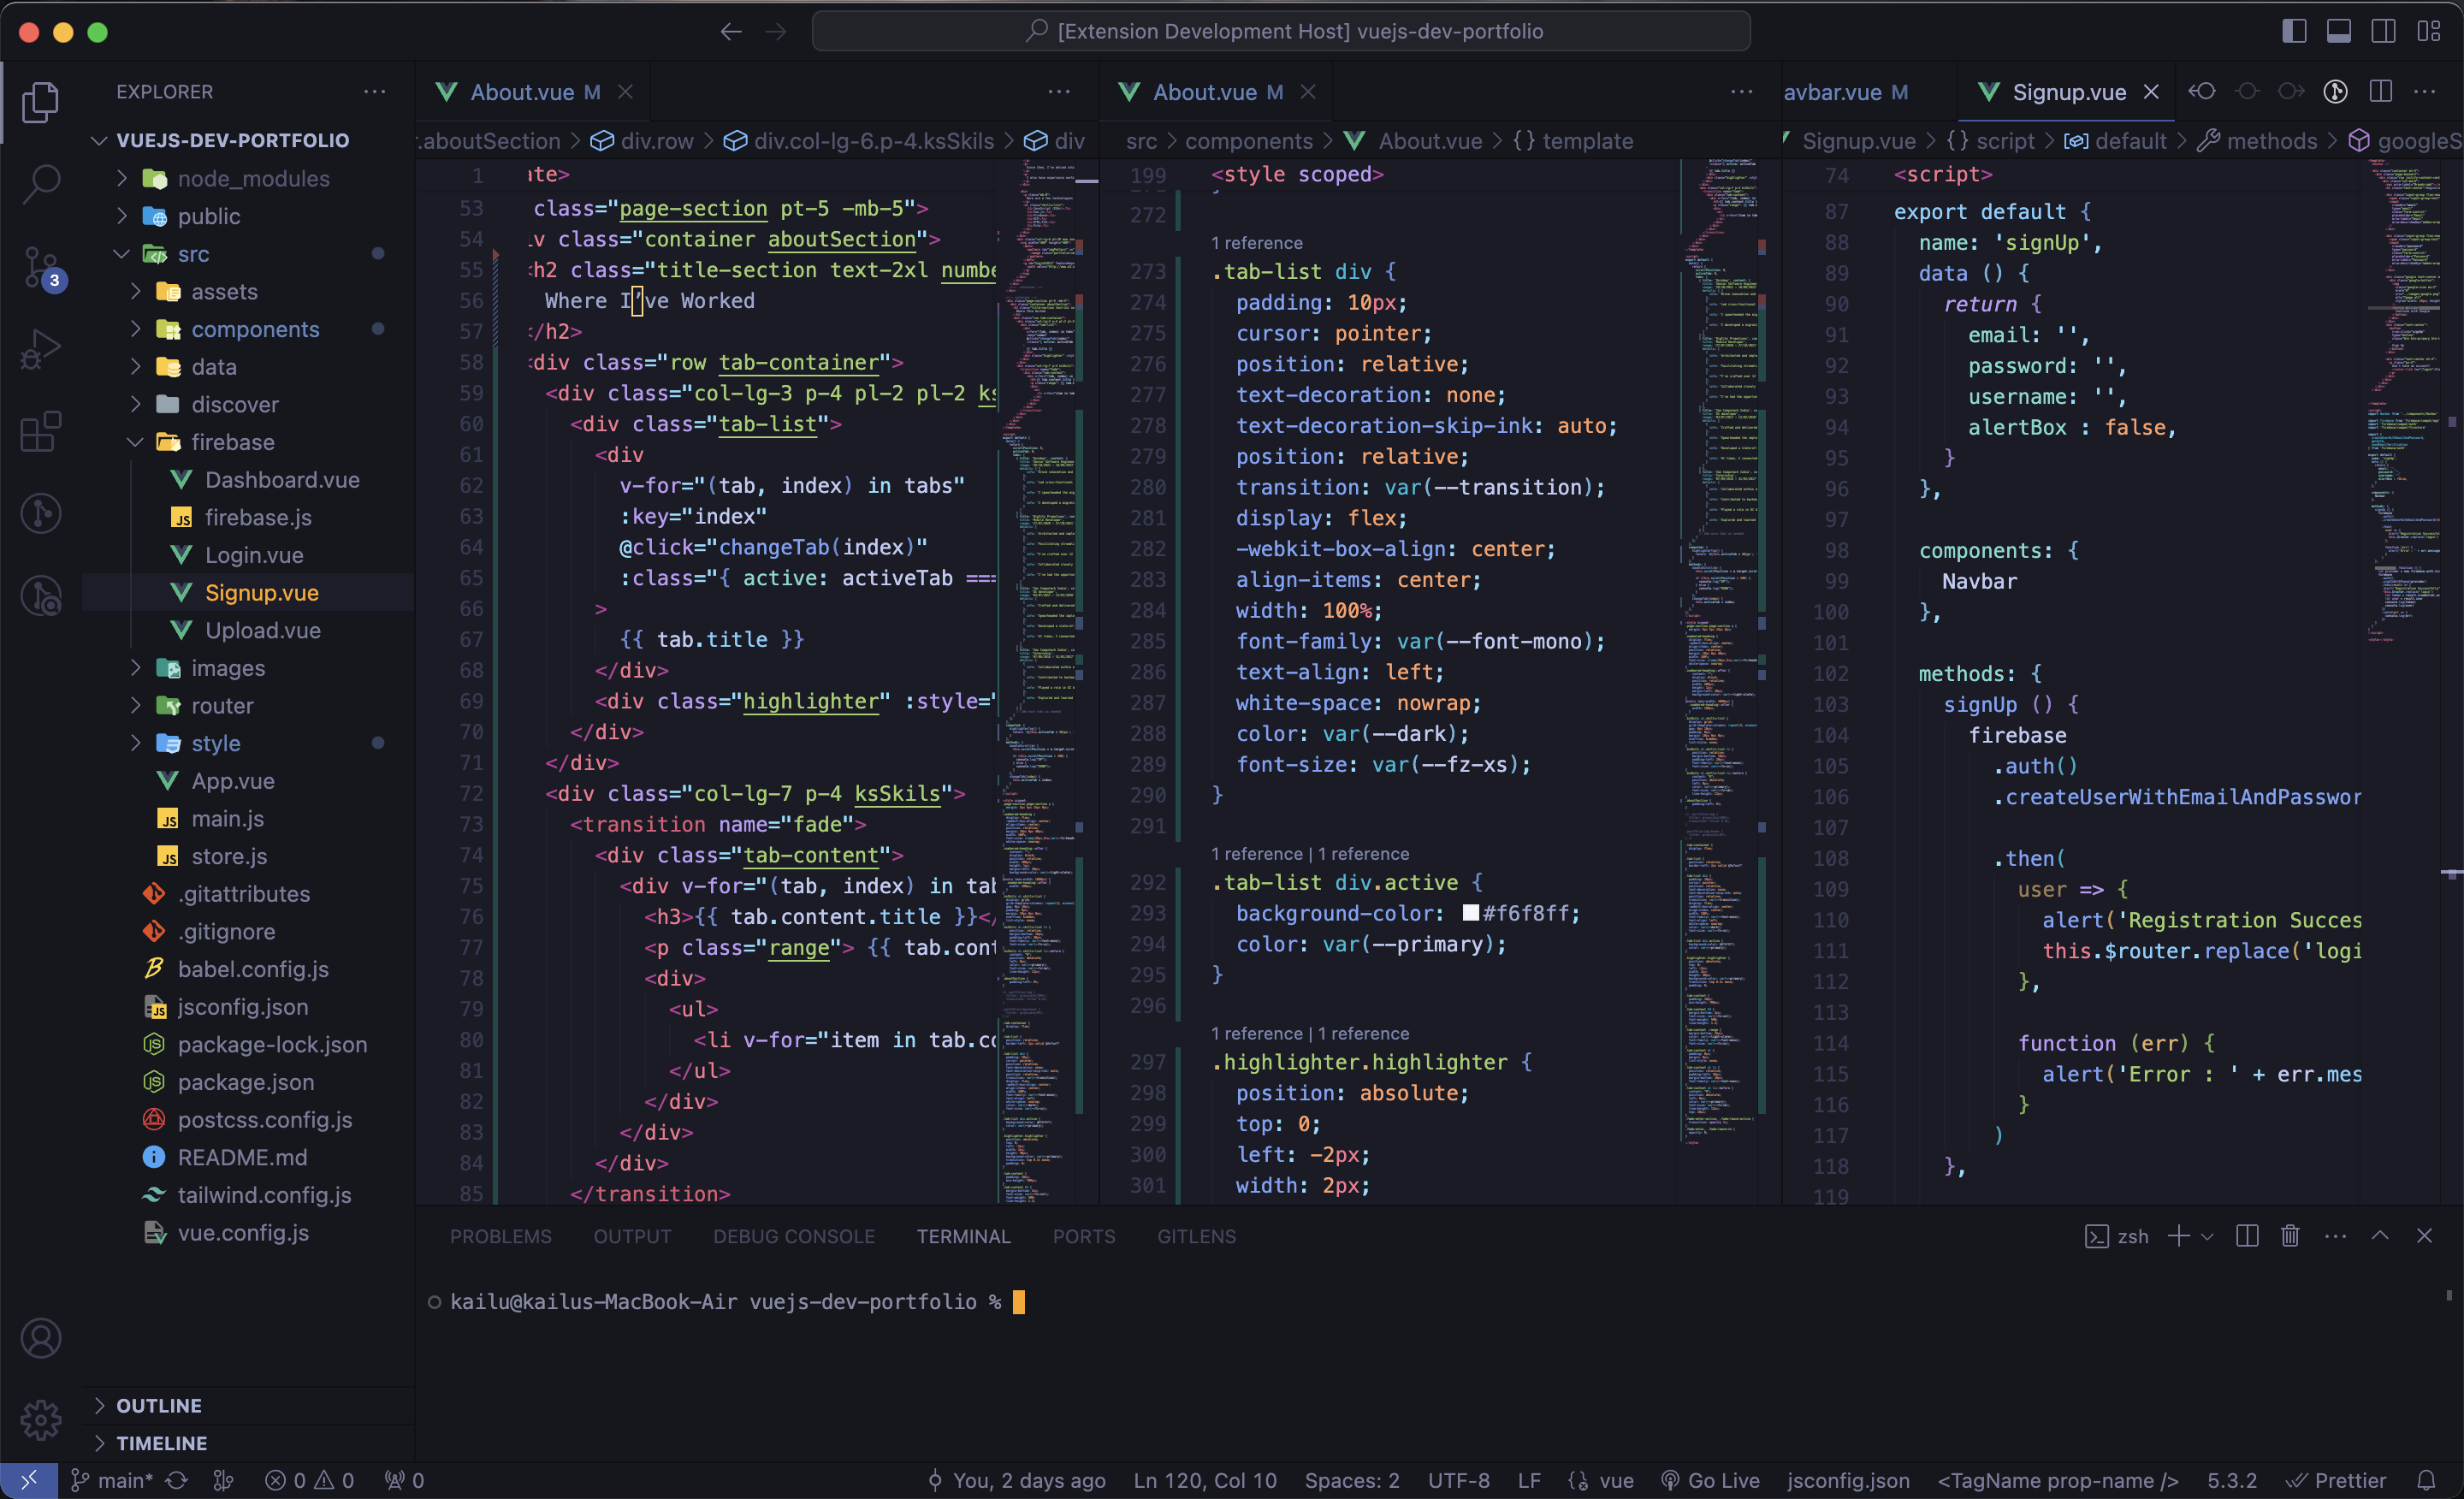Open the new terminal launch profile dropdown
This screenshot has height=1499, width=2464.
pyautogui.click(x=2208, y=1236)
